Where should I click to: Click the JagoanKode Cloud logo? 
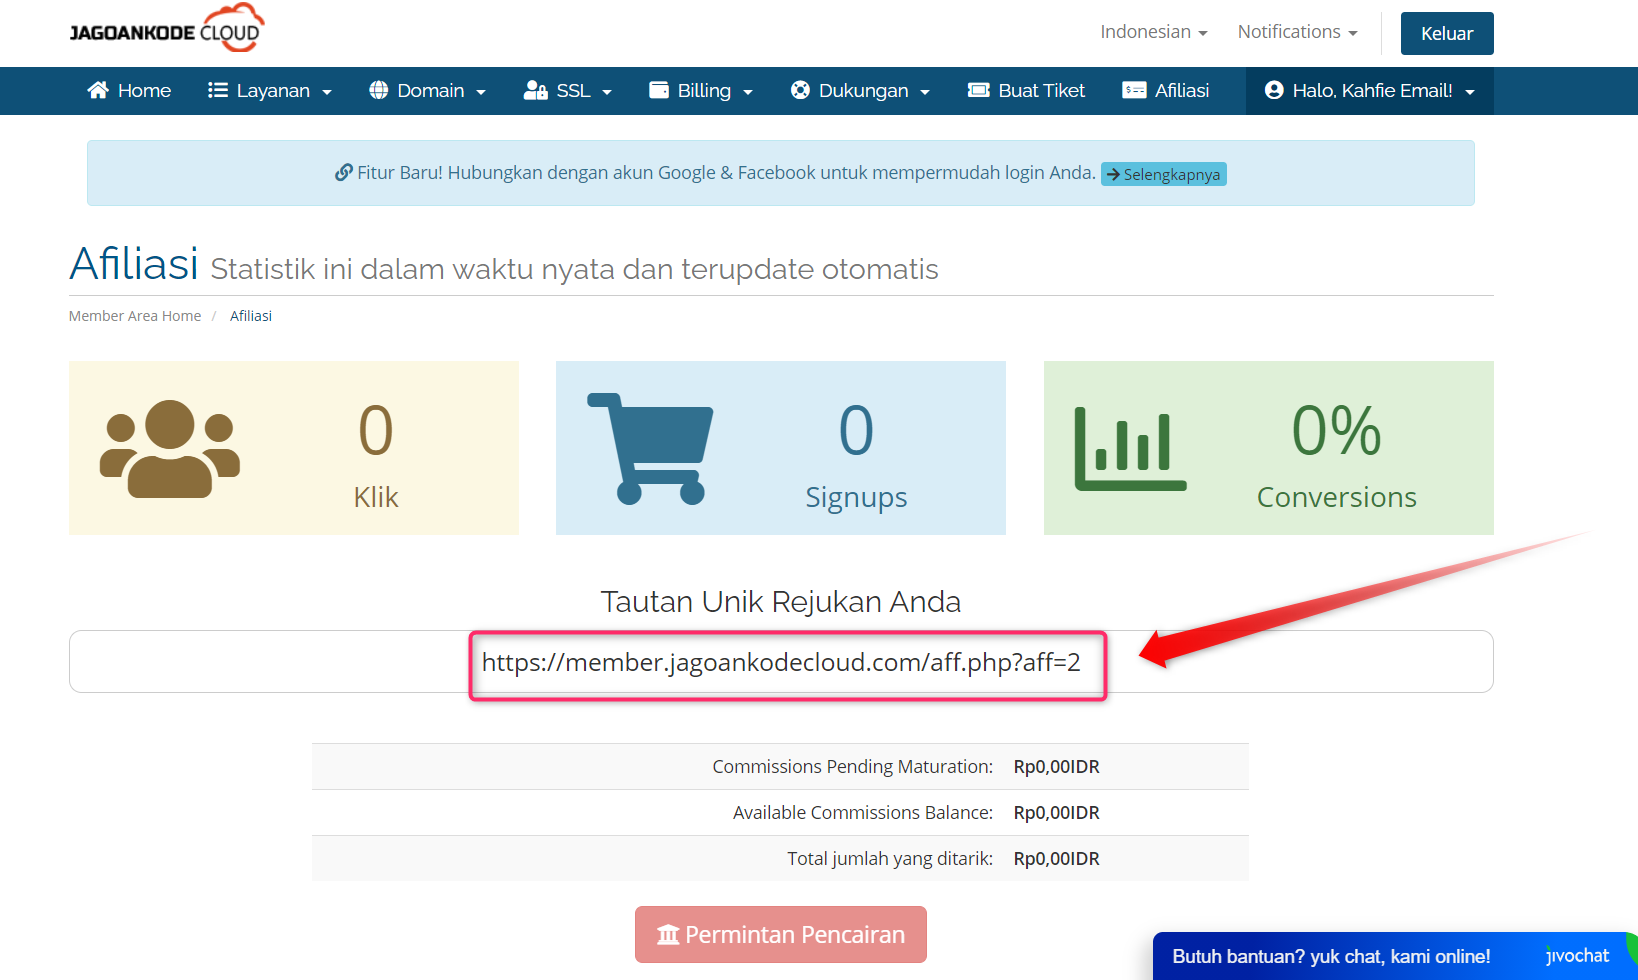(x=167, y=28)
